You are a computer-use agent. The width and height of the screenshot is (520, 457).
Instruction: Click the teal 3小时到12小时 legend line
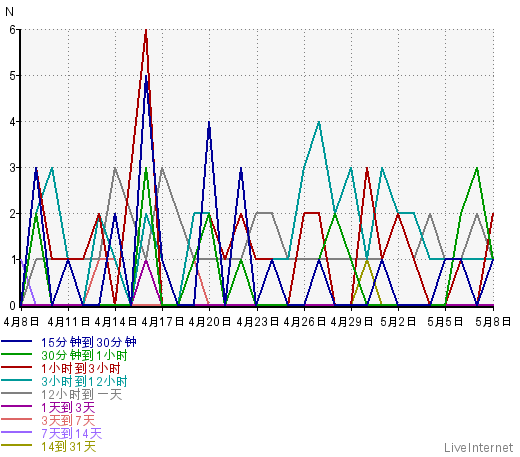[17, 380]
